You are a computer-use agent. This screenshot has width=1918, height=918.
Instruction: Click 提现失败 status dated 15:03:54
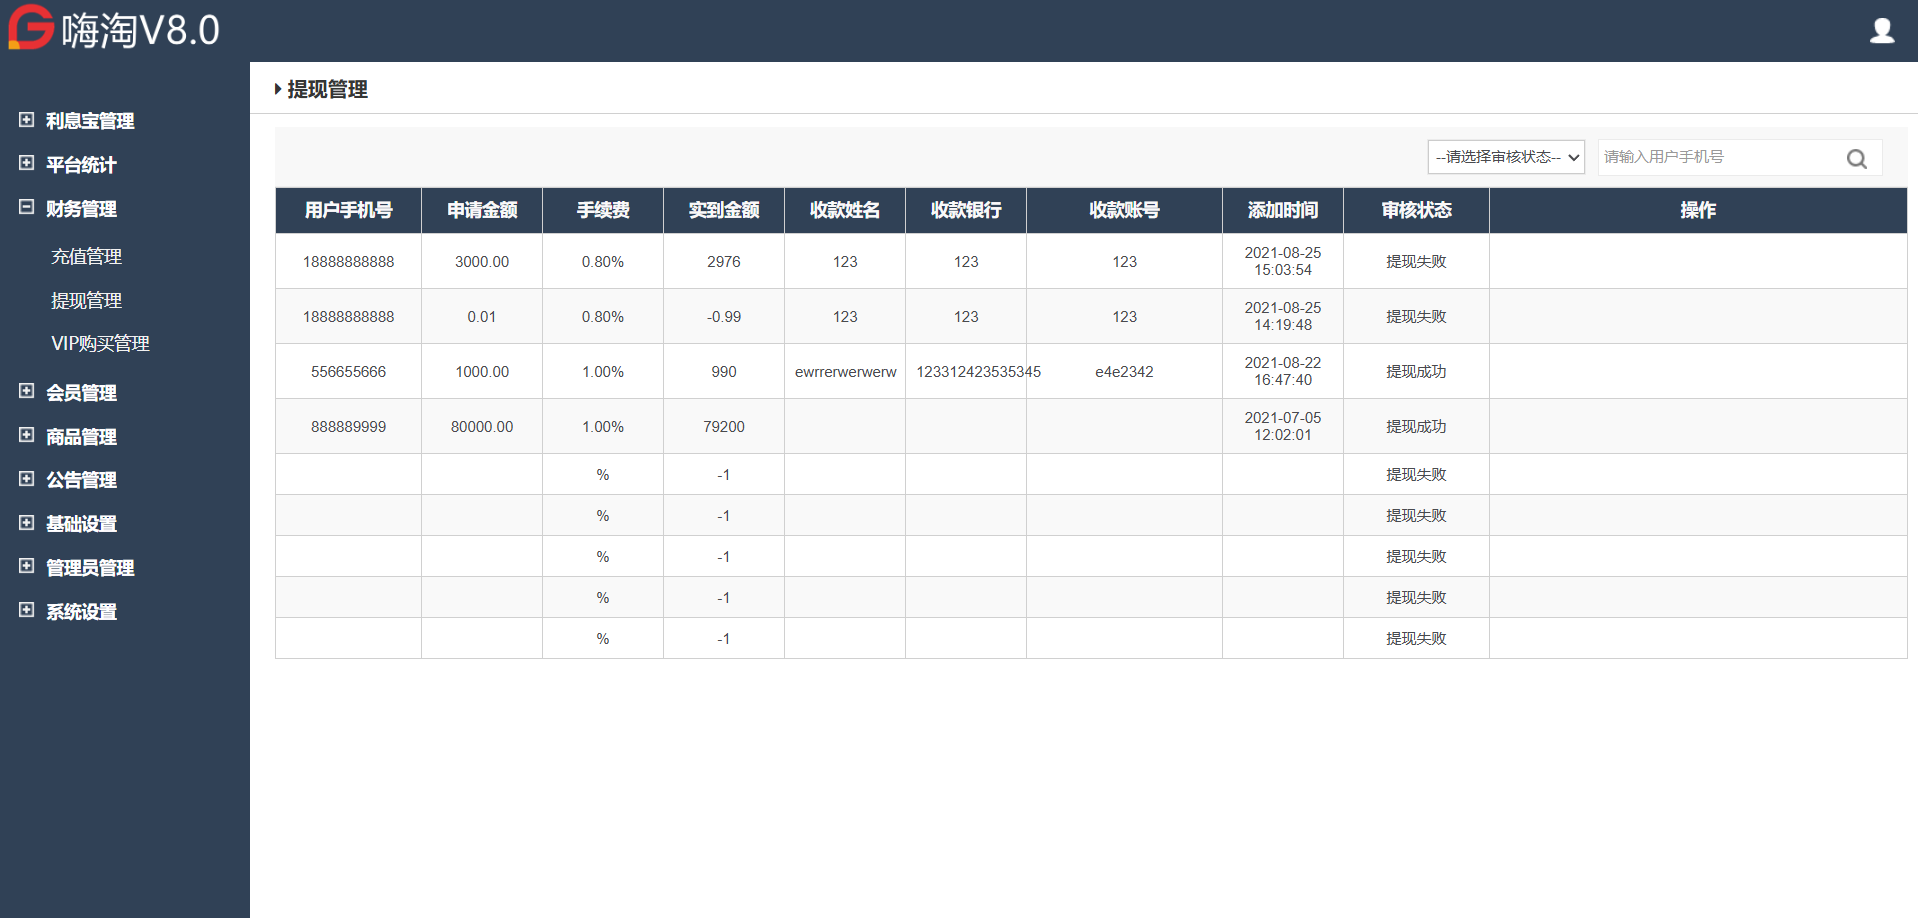1416,262
